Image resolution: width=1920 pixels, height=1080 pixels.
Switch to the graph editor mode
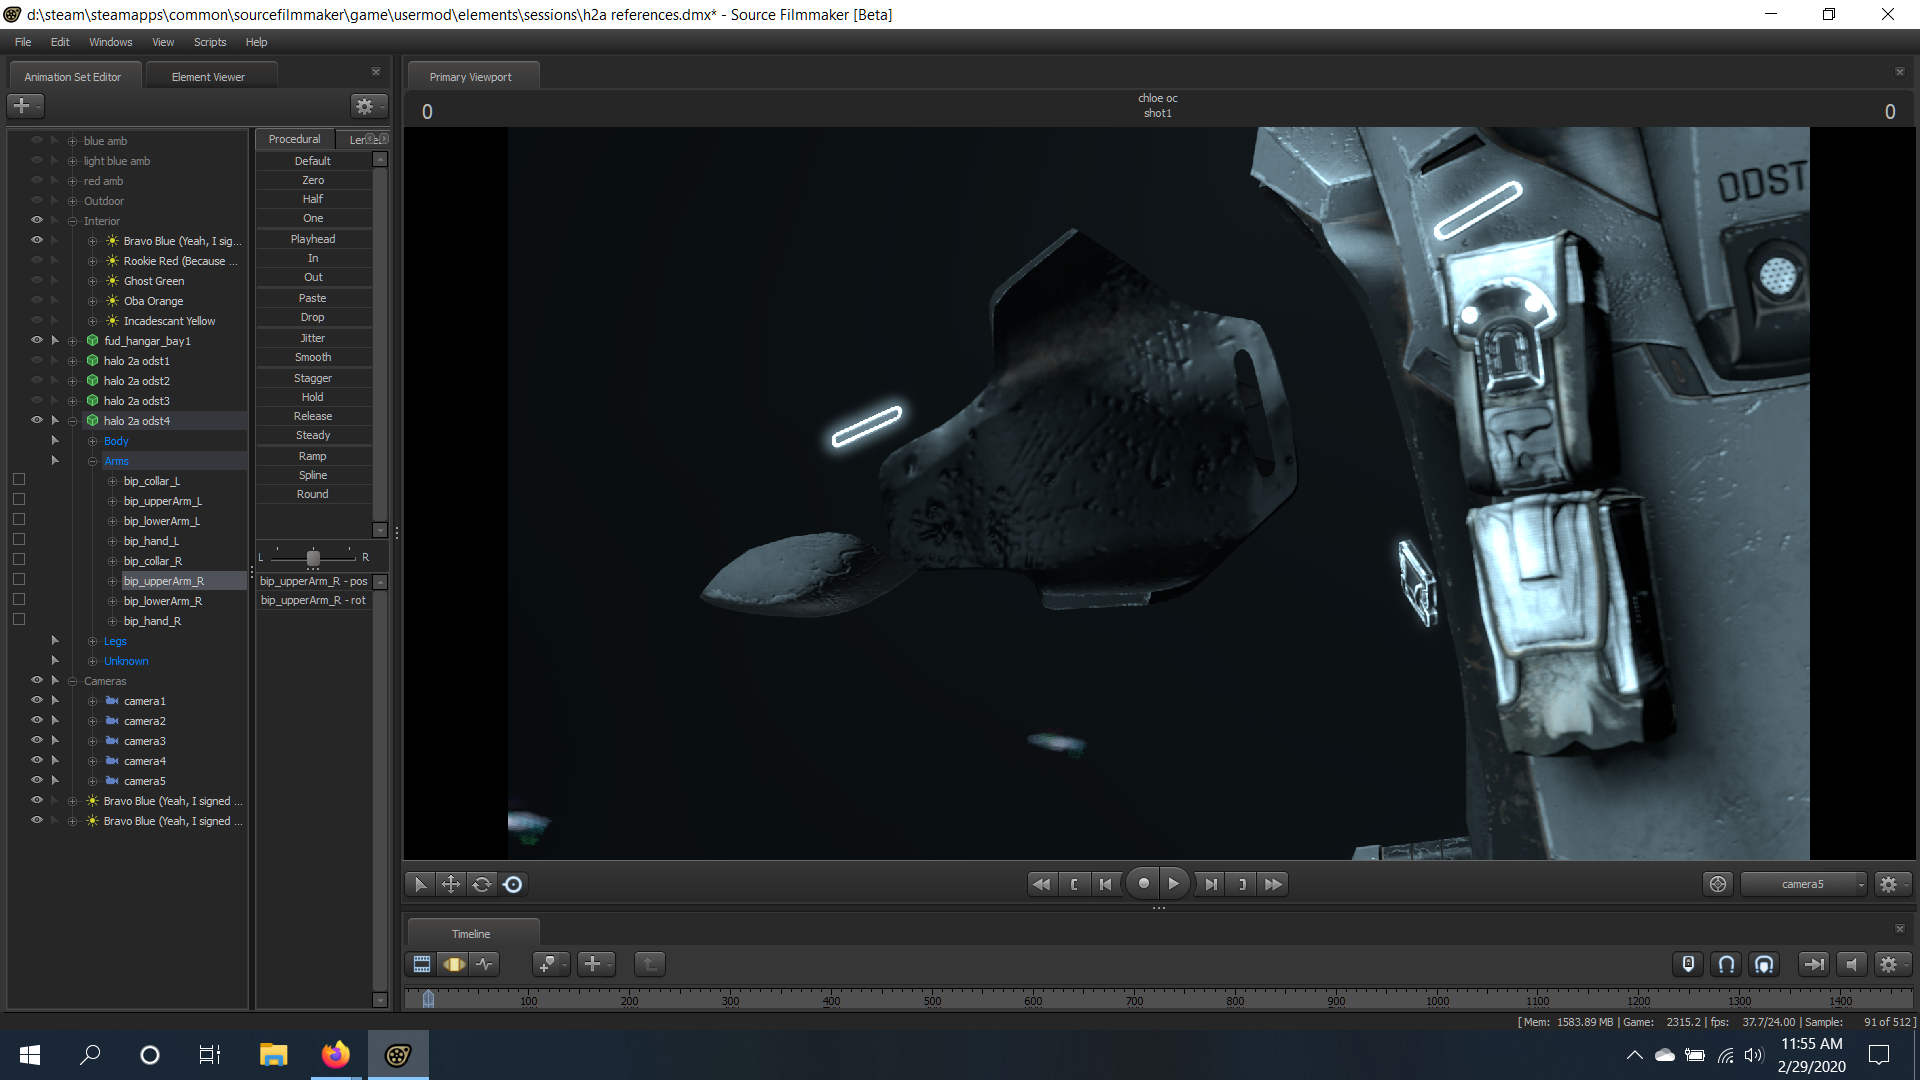tap(485, 964)
